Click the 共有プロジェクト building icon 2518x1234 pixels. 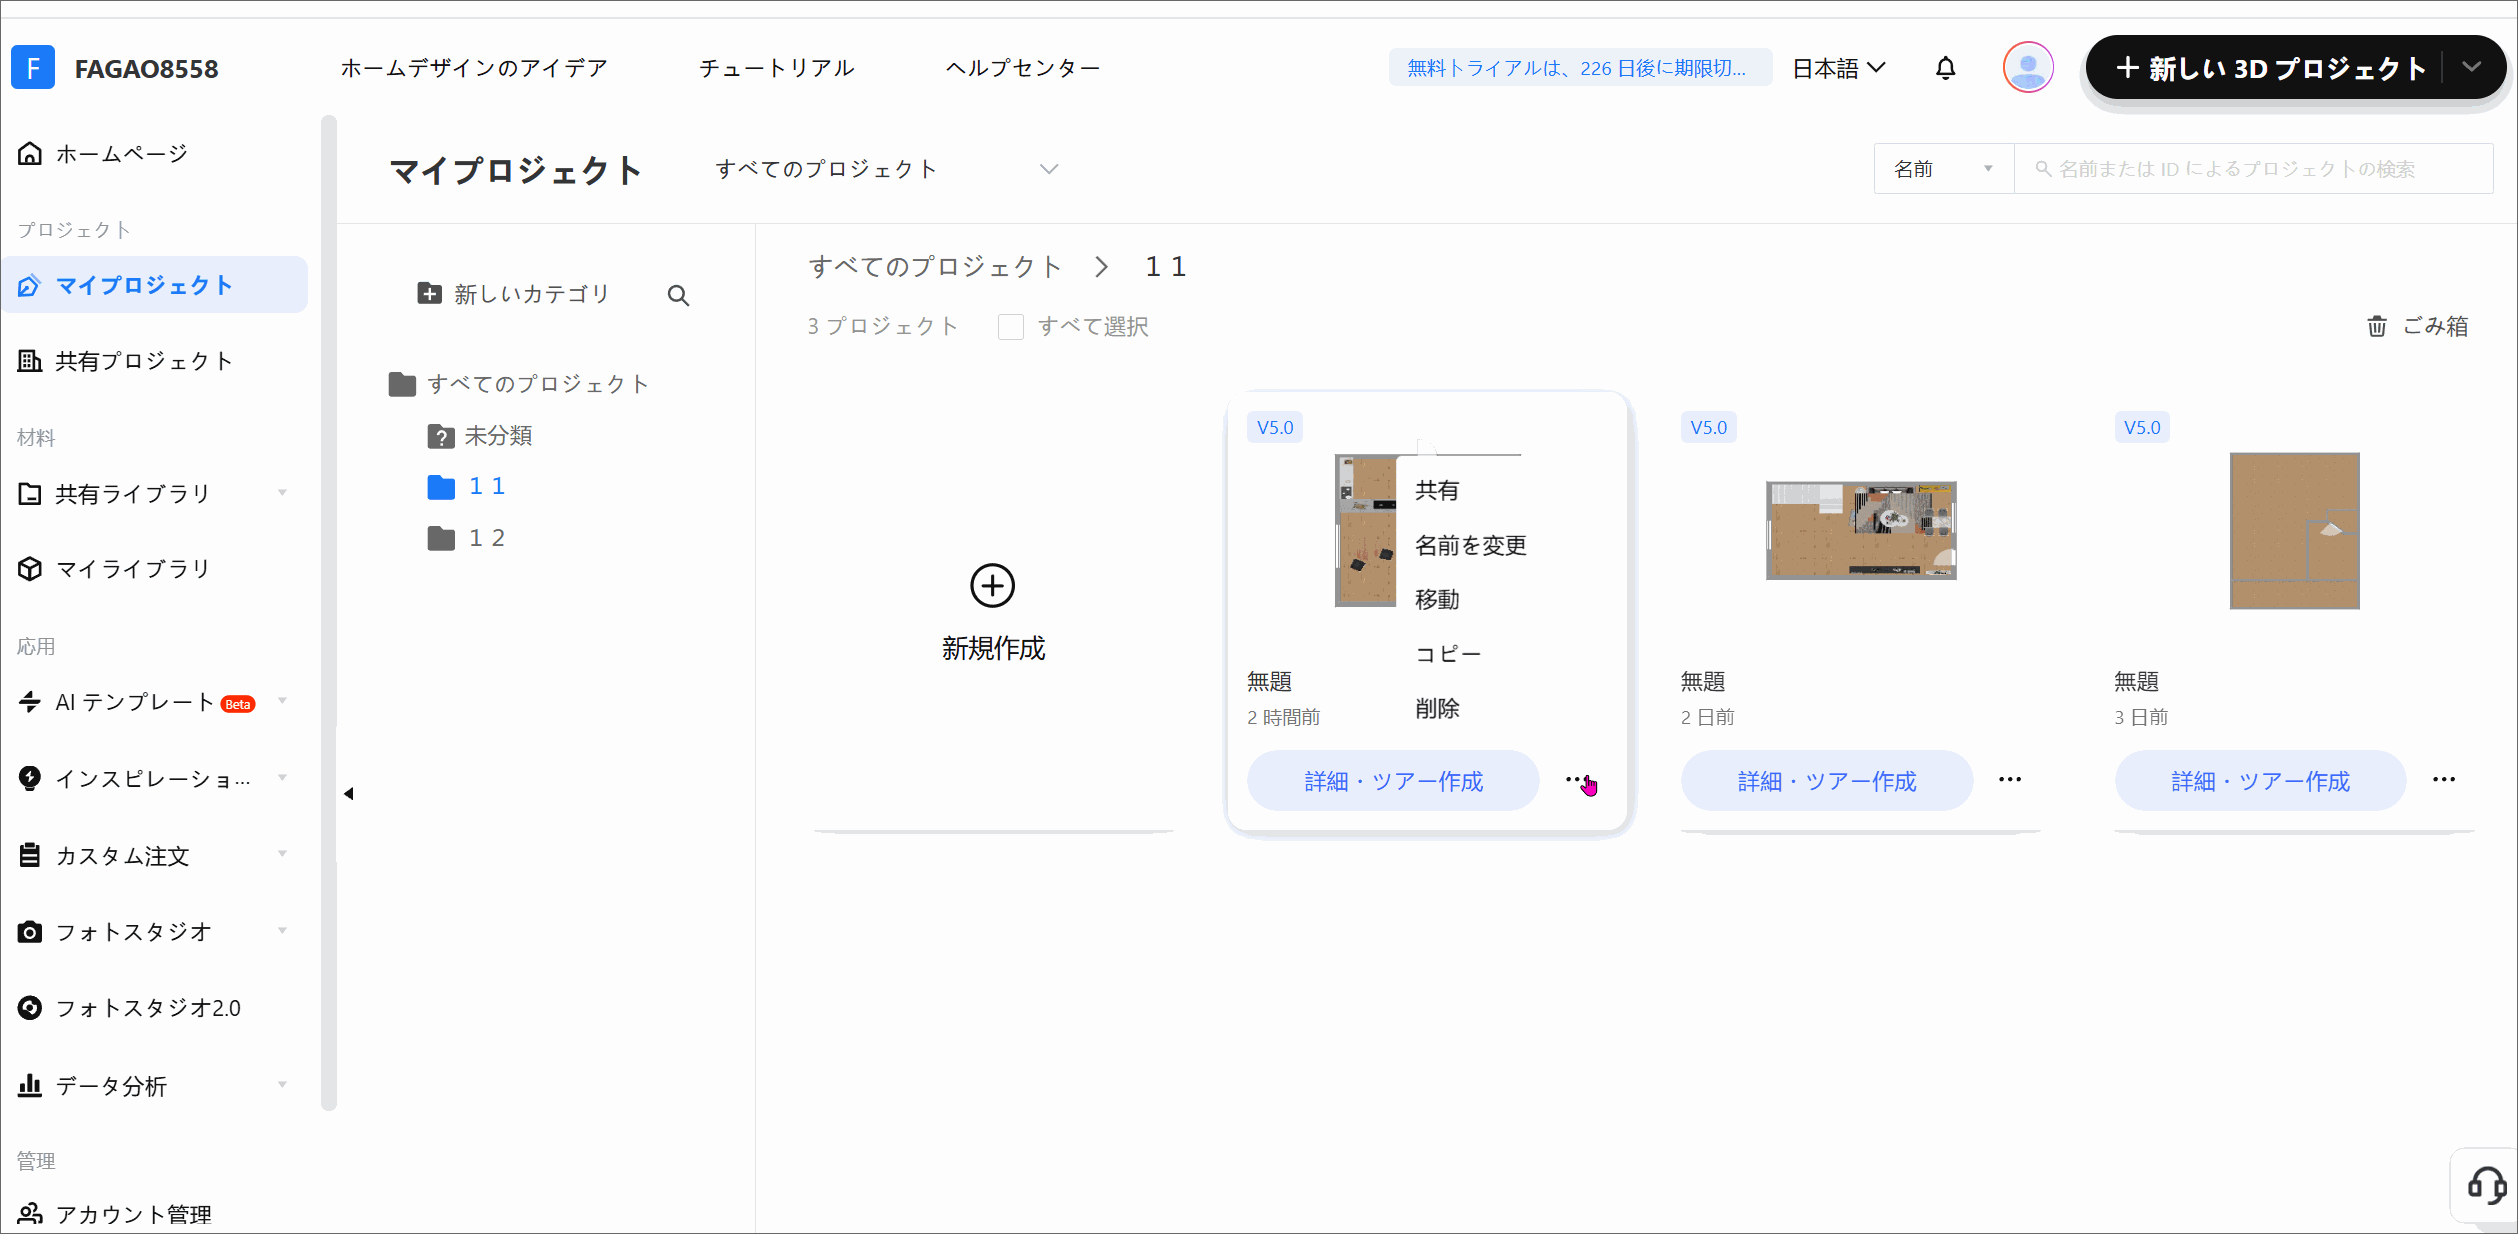pyautogui.click(x=30, y=360)
